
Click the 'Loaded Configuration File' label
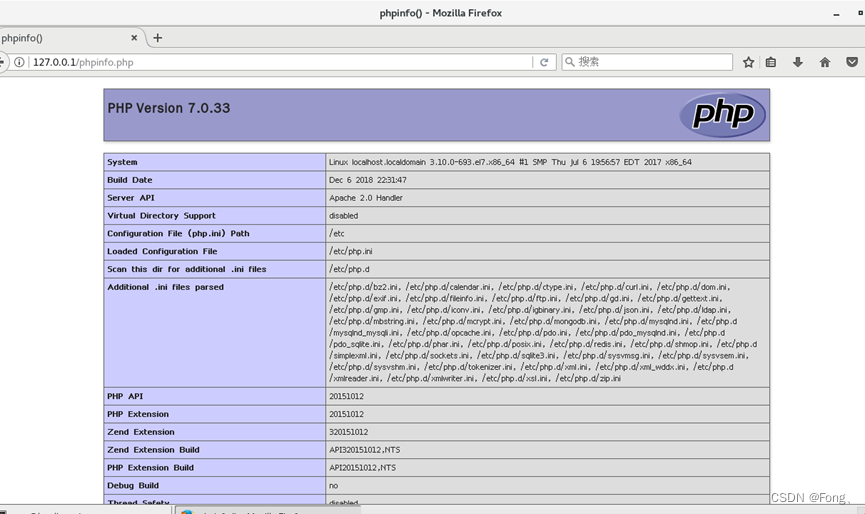162,251
